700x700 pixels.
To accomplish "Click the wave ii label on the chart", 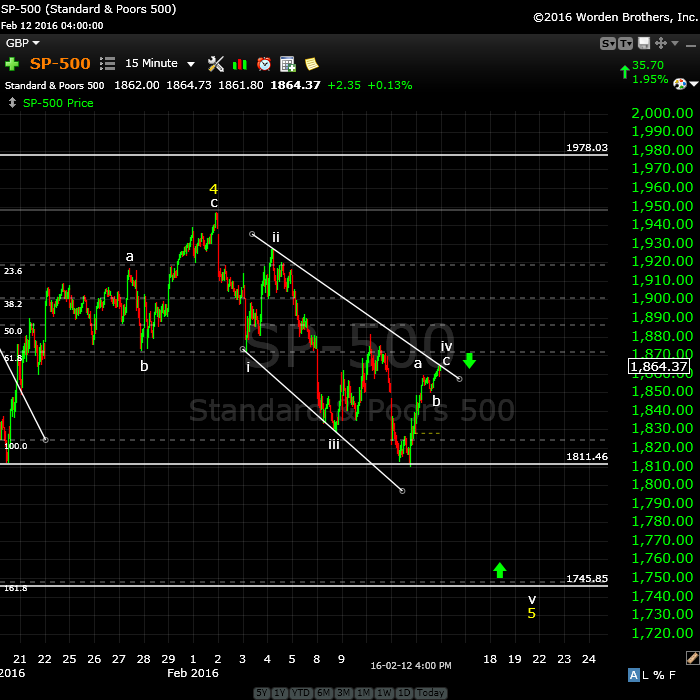I will point(276,237).
